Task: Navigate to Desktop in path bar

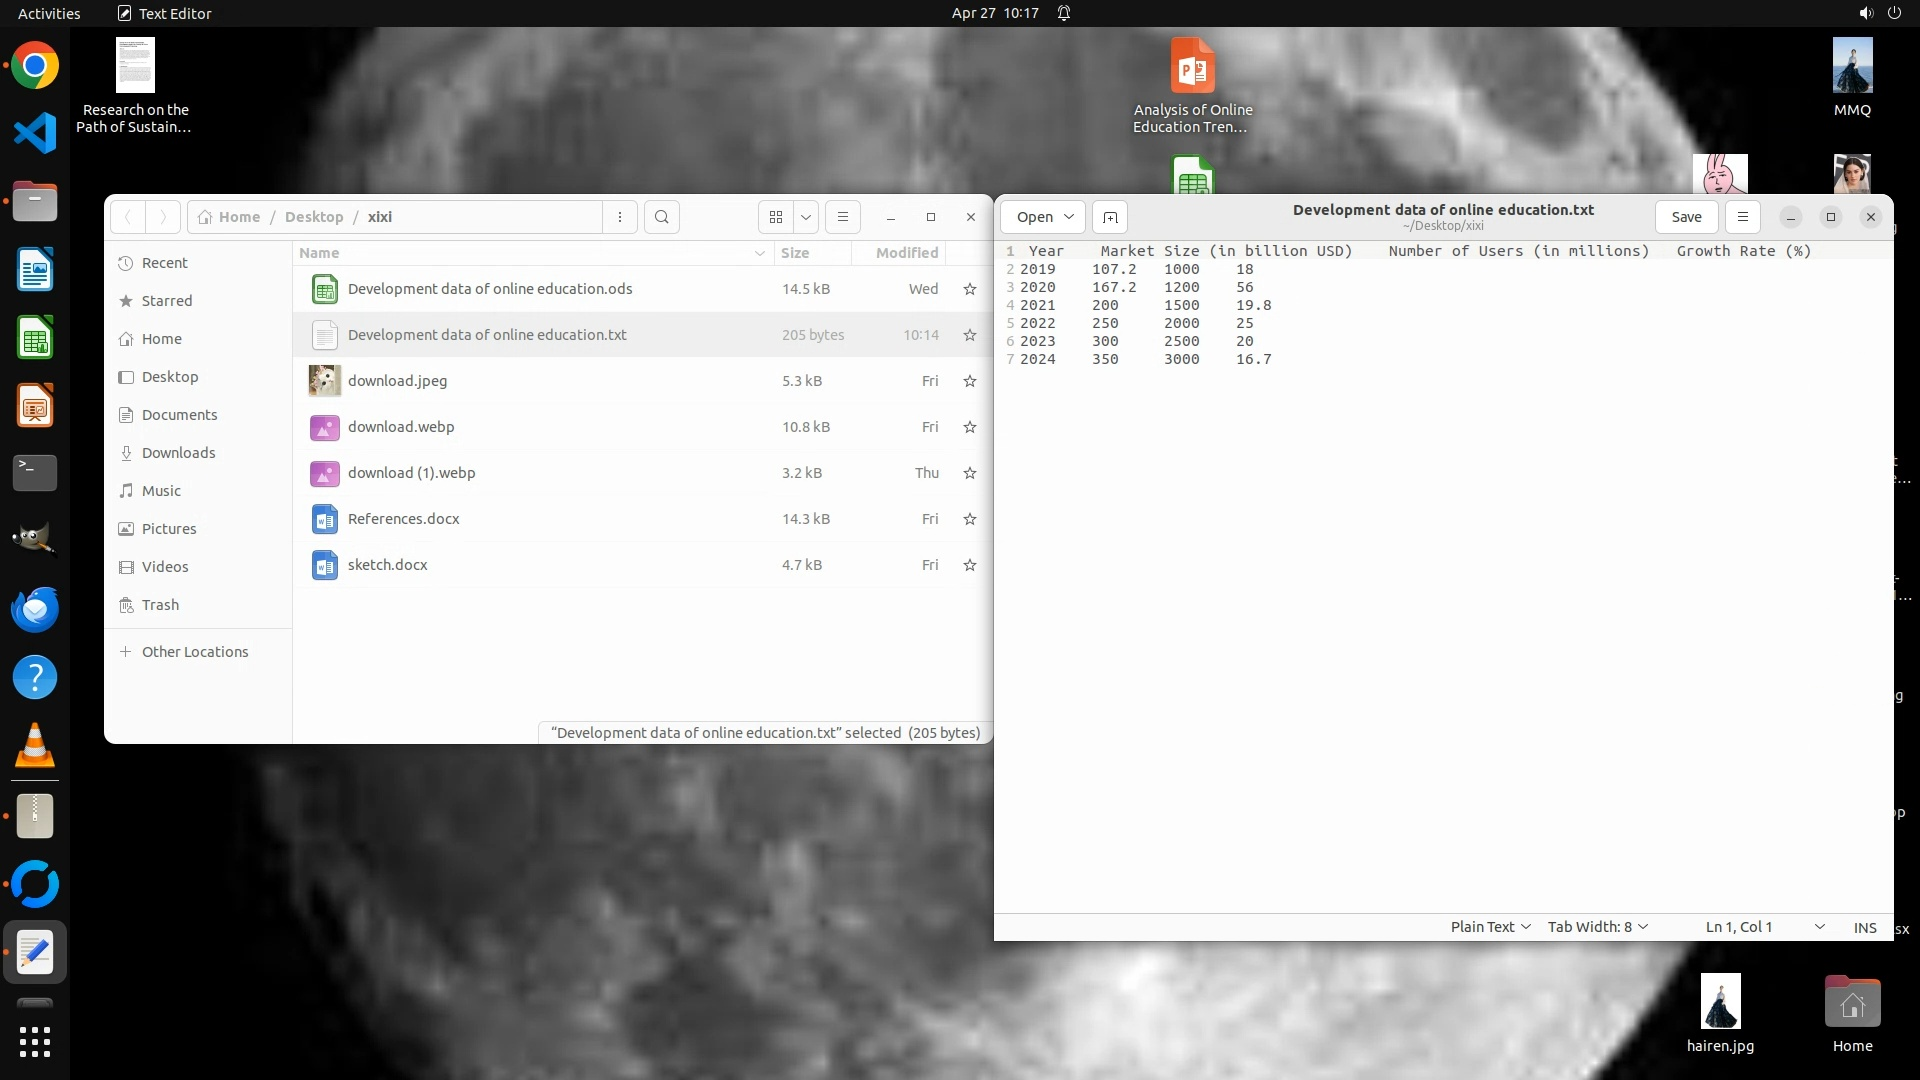Action: (313, 217)
